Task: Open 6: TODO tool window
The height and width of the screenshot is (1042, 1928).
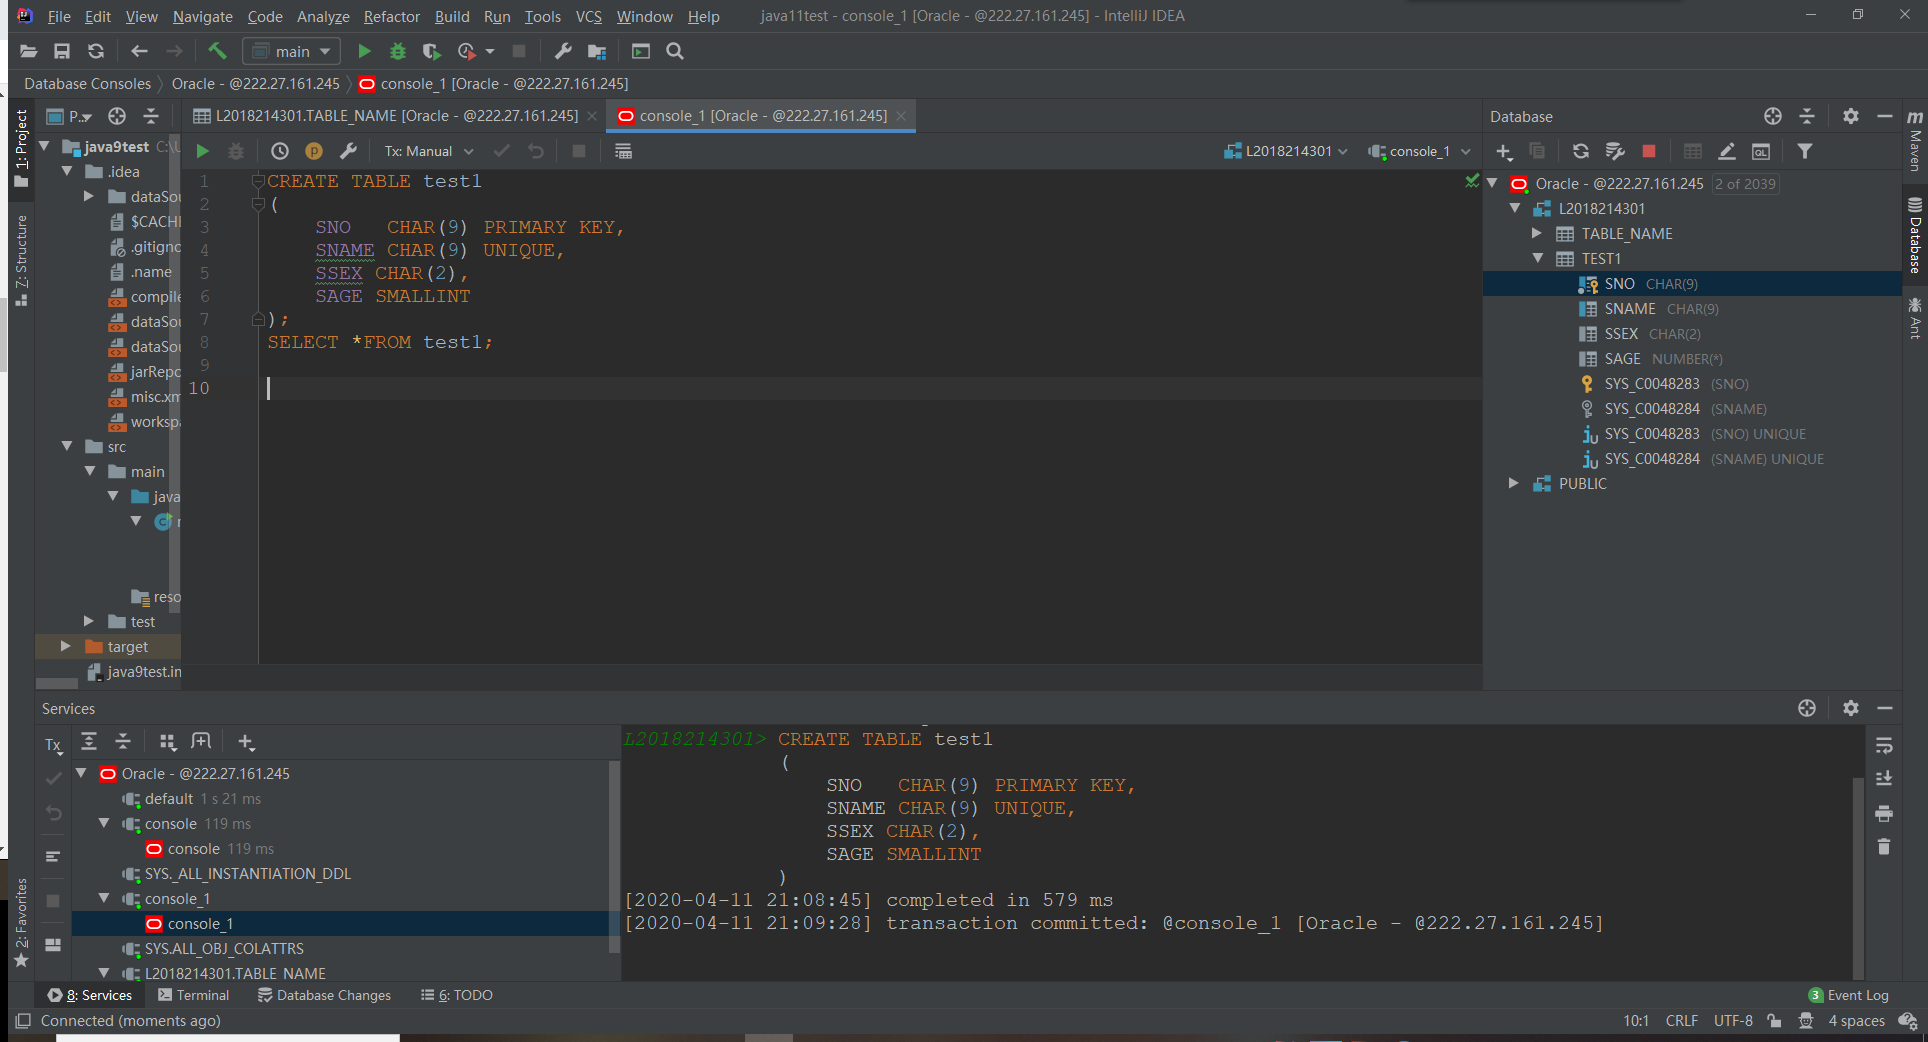Action: (457, 995)
